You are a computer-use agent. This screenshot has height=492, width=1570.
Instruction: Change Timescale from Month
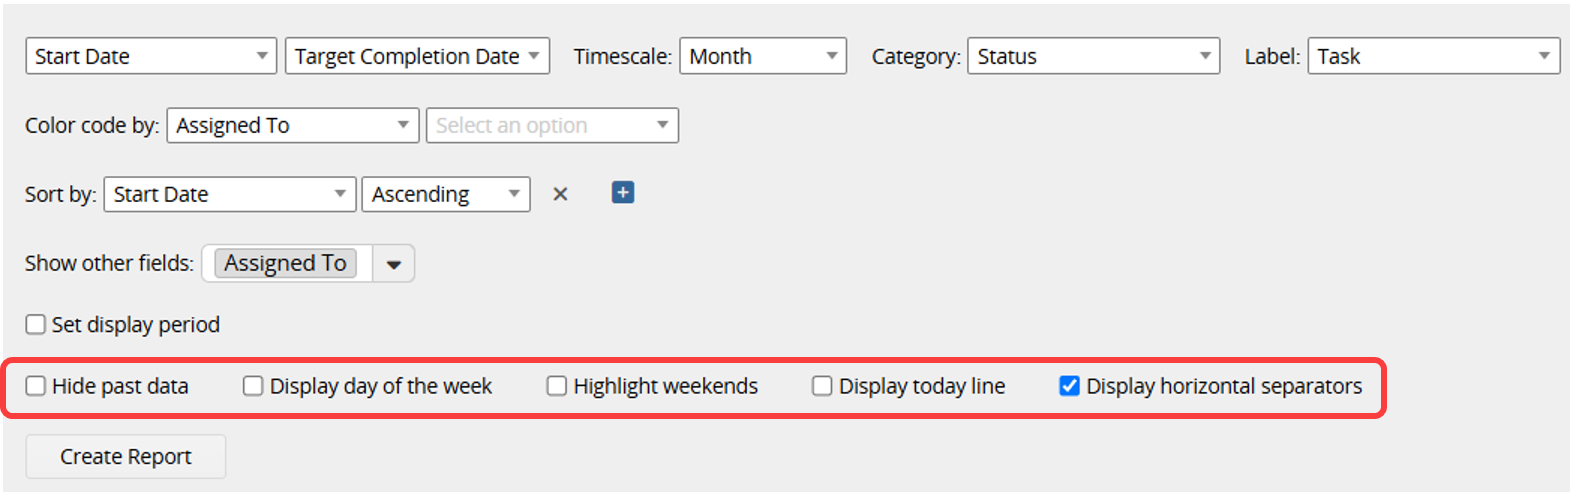763,56
